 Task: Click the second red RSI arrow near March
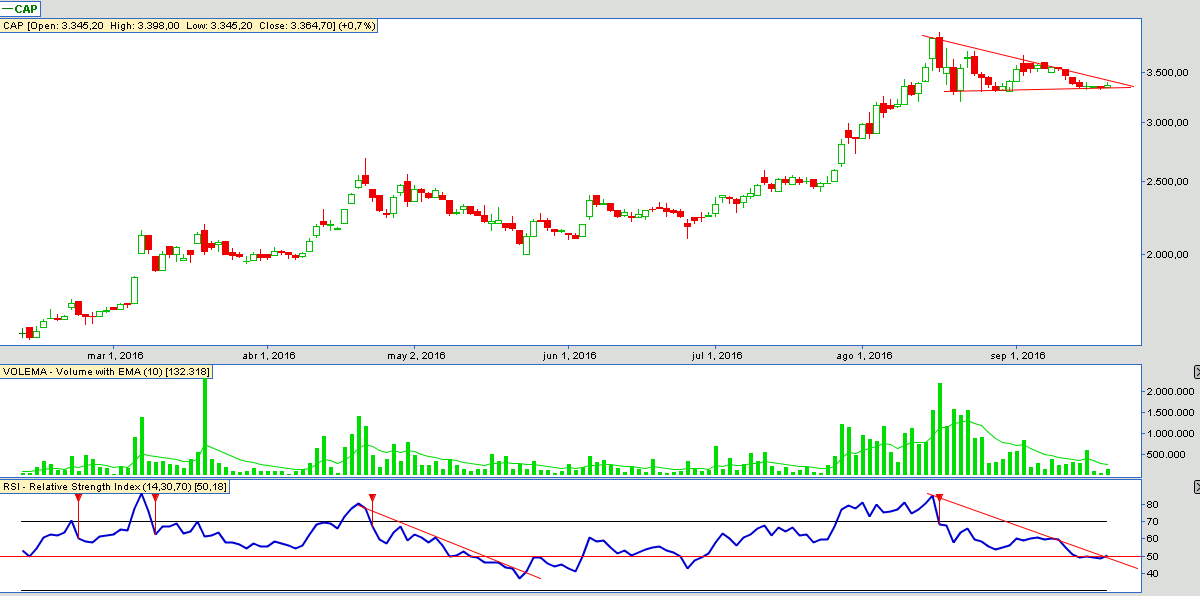[155, 498]
